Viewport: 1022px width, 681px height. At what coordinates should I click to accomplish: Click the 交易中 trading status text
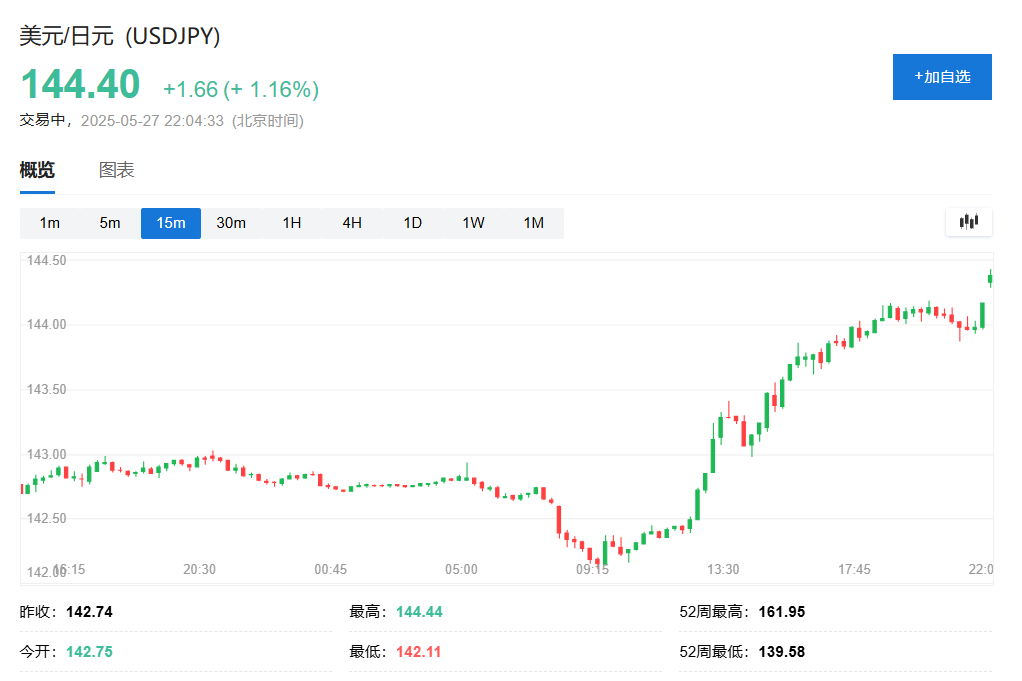(42, 120)
